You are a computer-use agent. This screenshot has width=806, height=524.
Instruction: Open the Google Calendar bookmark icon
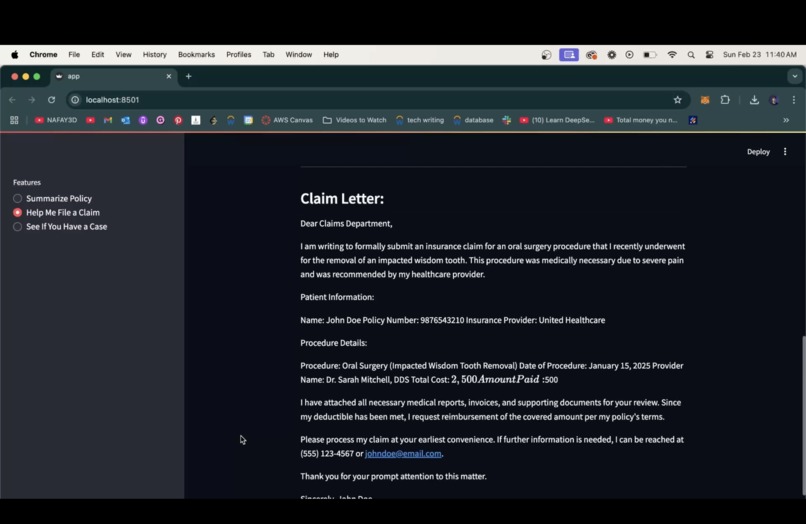[248, 120]
